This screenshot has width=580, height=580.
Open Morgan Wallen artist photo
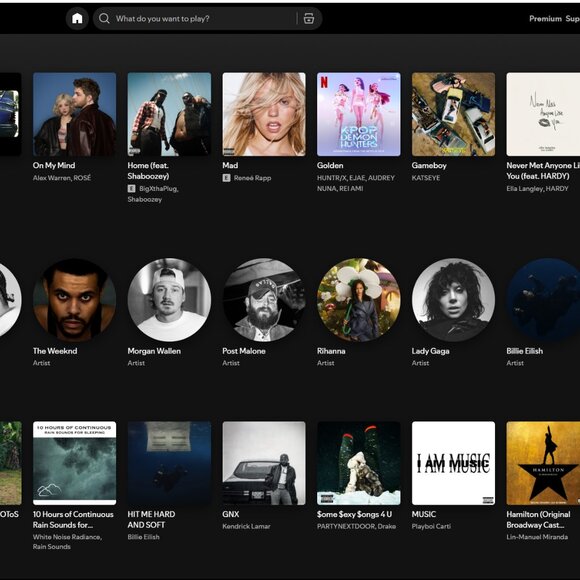(x=169, y=300)
